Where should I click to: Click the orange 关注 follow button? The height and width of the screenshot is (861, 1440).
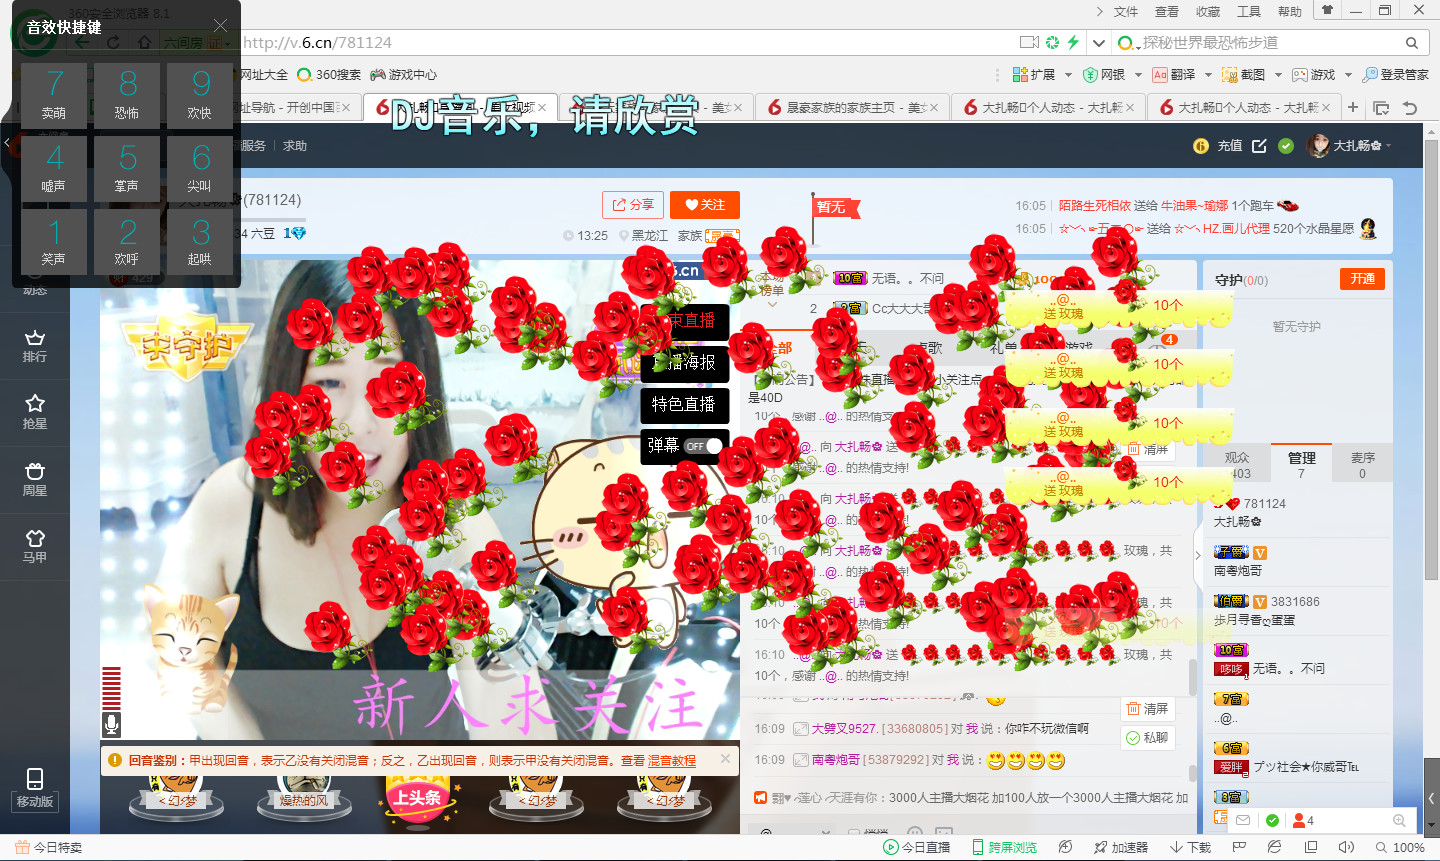coord(705,205)
